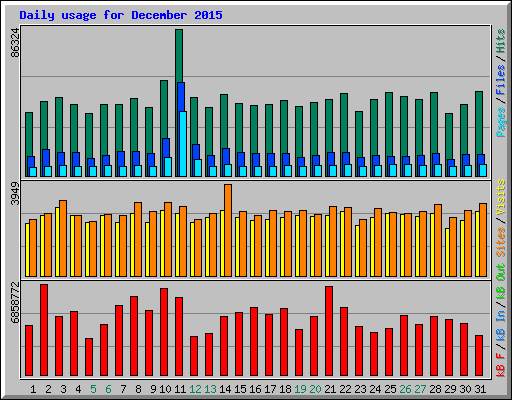Click the x-axis label for day 25

[390, 389]
